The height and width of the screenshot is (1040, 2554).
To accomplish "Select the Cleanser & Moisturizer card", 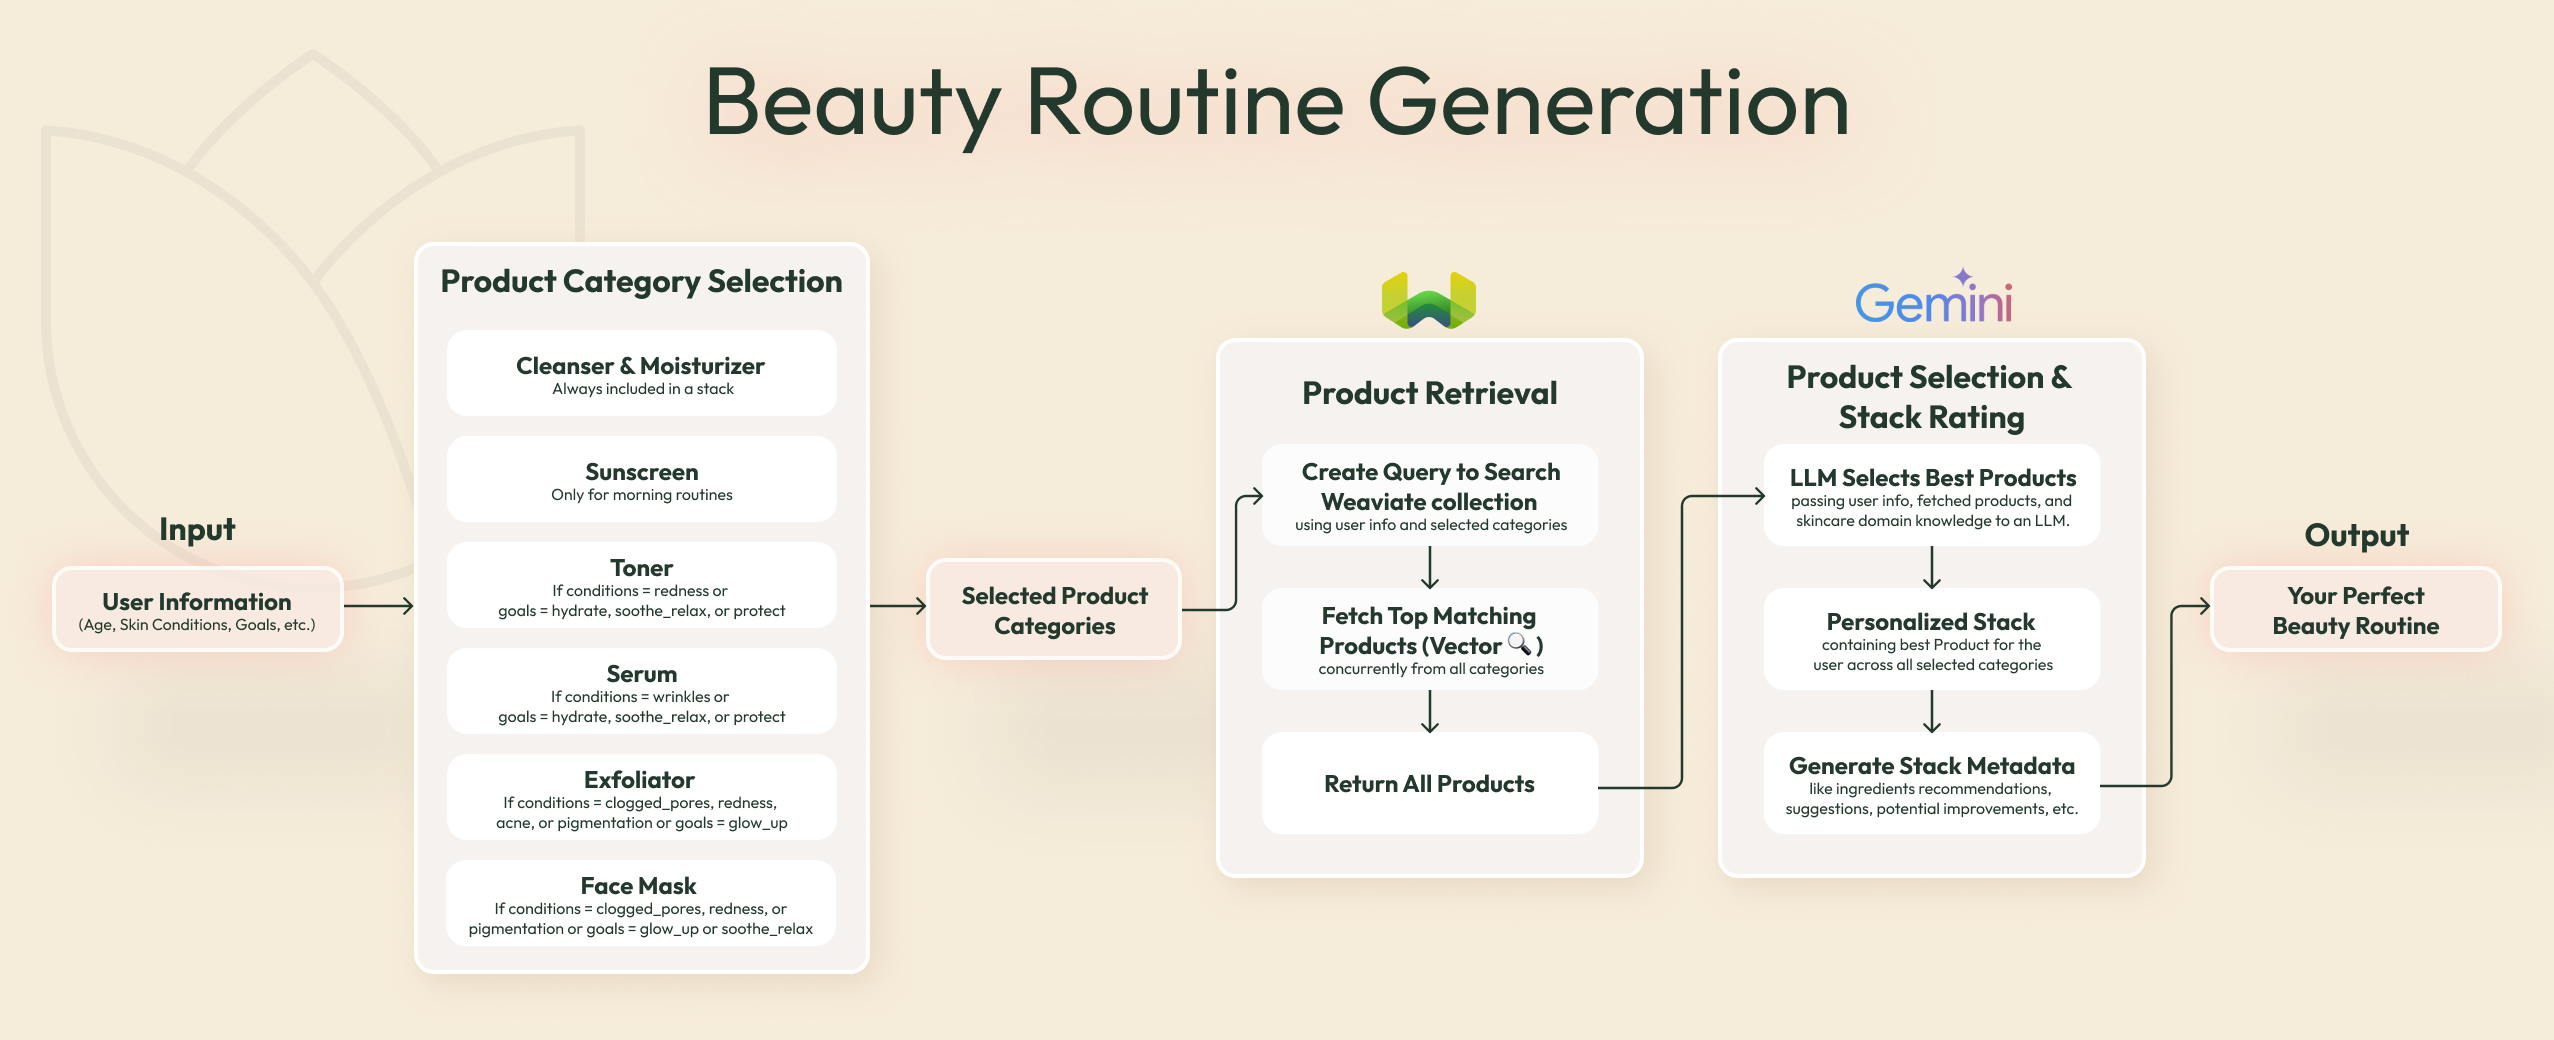I will [x=641, y=373].
